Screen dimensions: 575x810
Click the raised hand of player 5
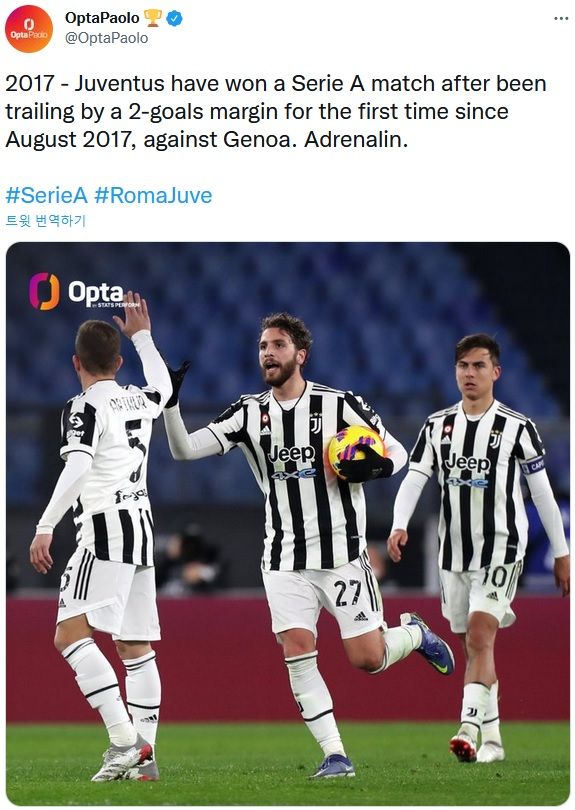click(x=133, y=314)
